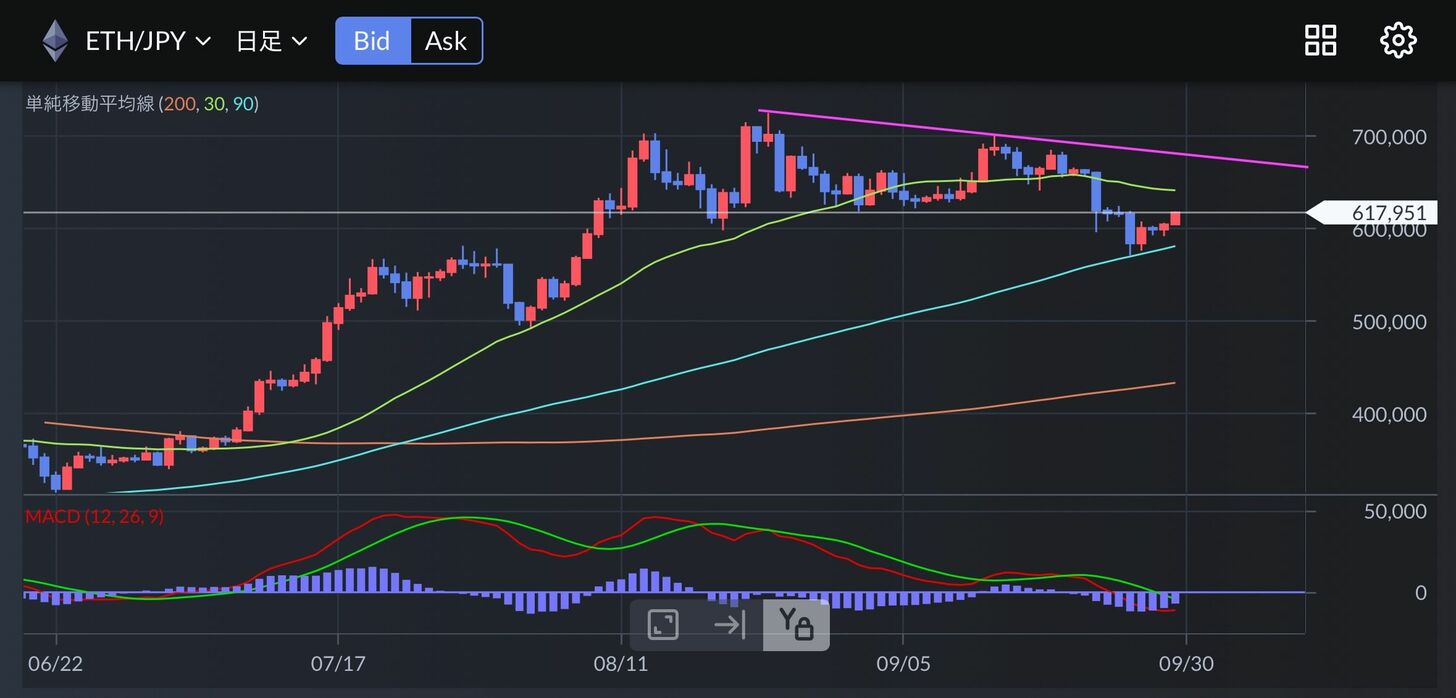Open the ETH/JPY pair dropdown
Image resolution: width=1456 pixels, height=698 pixels.
tap(148, 41)
